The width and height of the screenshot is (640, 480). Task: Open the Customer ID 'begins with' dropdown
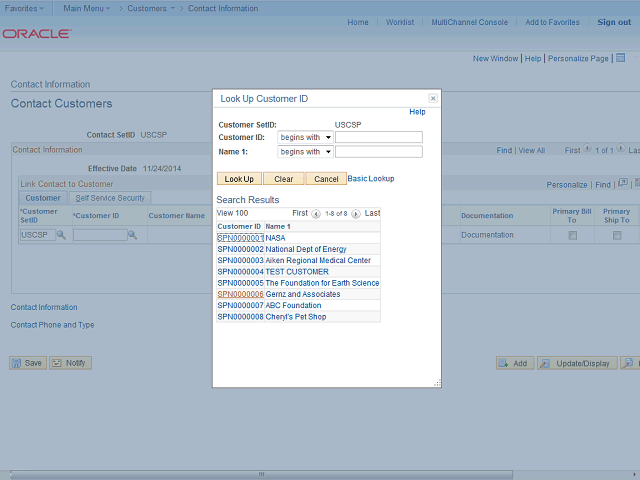click(305, 137)
